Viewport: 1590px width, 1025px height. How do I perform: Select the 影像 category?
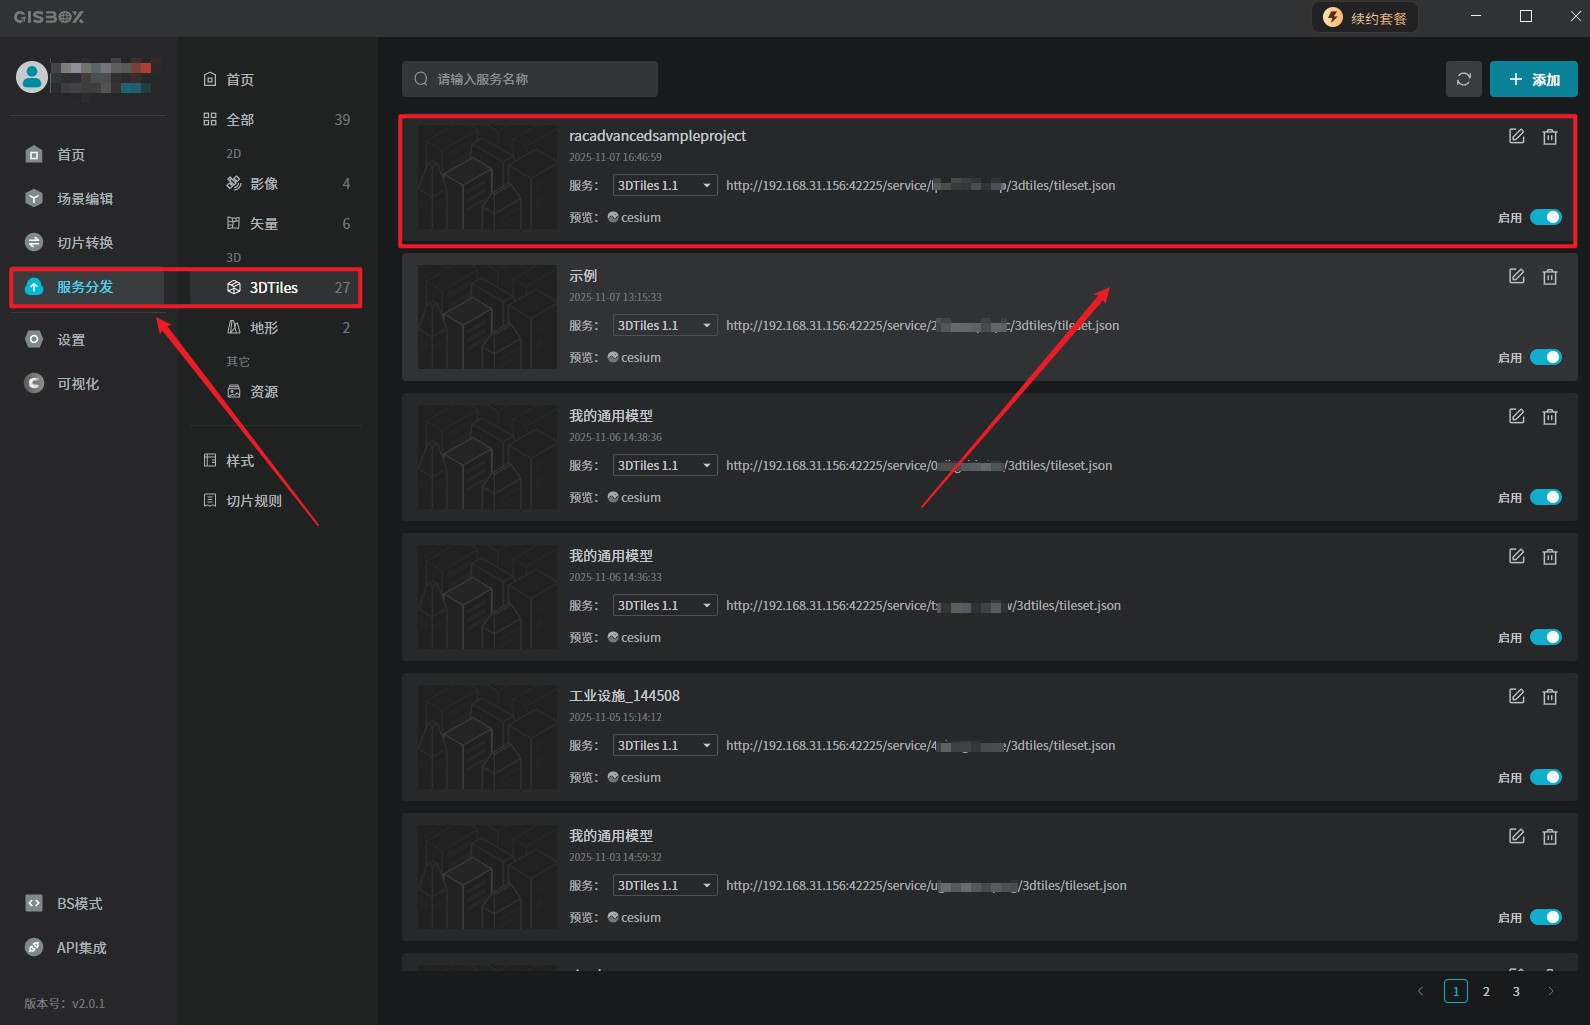coord(264,183)
